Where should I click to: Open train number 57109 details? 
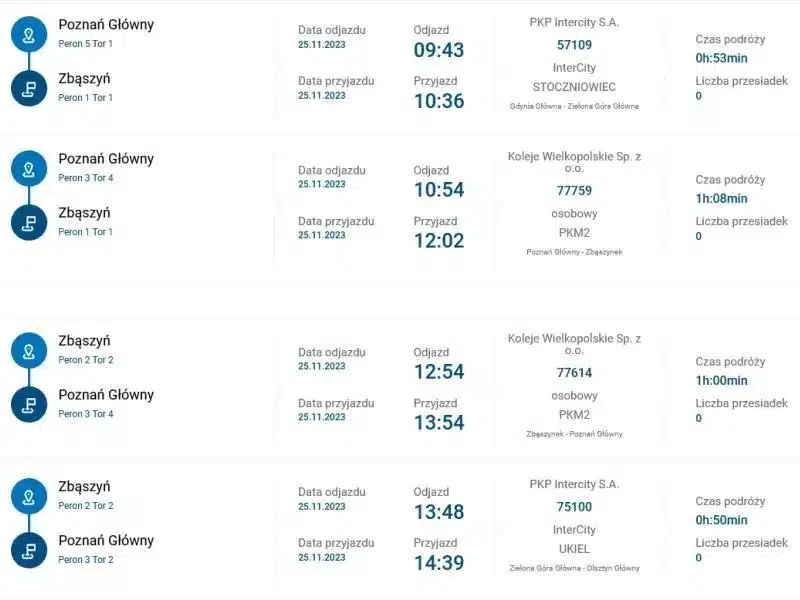pyautogui.click(x=574, y=45)
